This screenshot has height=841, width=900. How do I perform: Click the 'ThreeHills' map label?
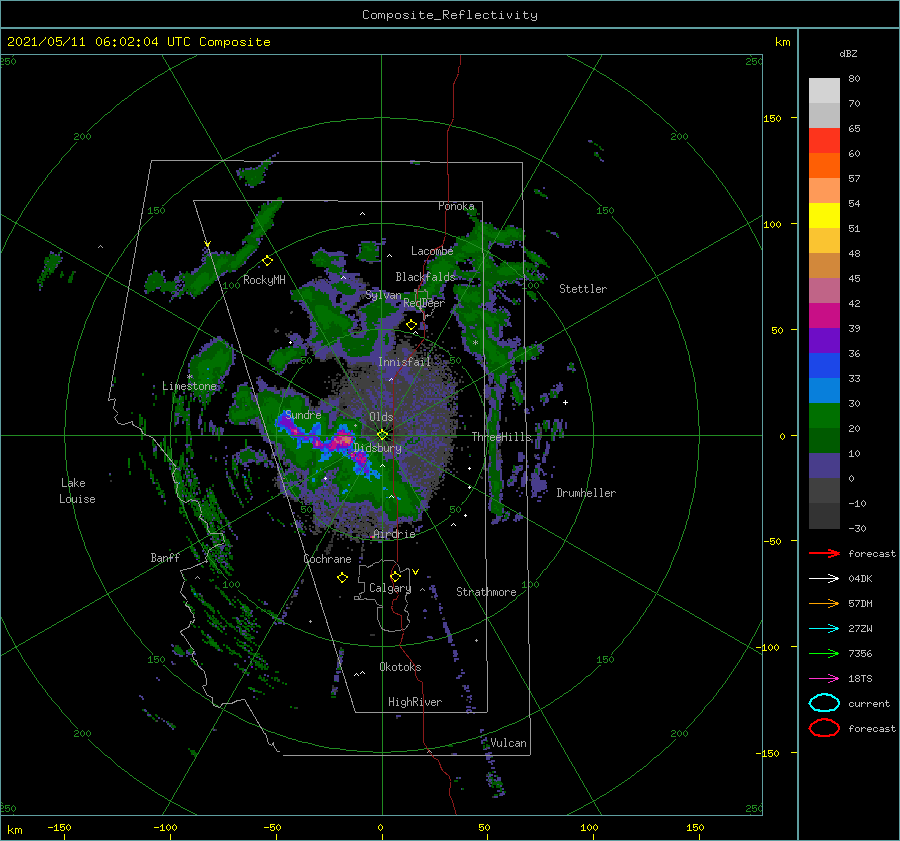point(502,437)
